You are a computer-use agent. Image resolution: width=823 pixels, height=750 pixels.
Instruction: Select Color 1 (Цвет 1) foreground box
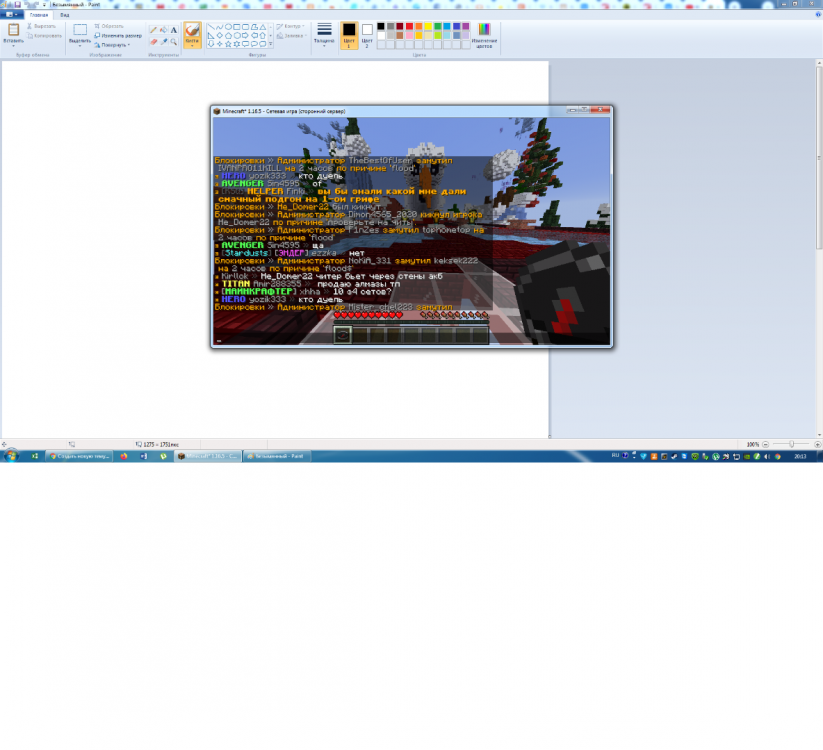pos(349,35)
